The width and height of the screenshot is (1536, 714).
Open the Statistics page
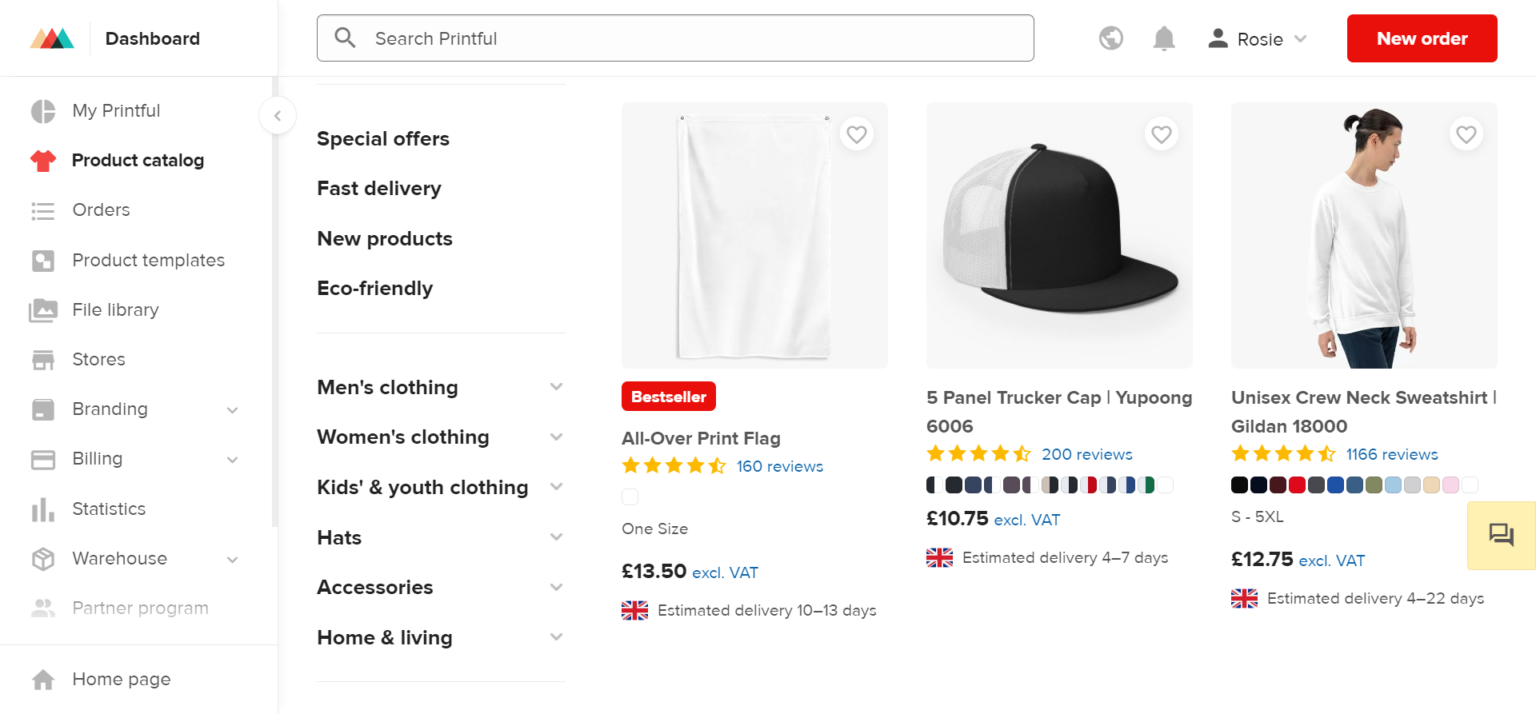tap(109, 508)
